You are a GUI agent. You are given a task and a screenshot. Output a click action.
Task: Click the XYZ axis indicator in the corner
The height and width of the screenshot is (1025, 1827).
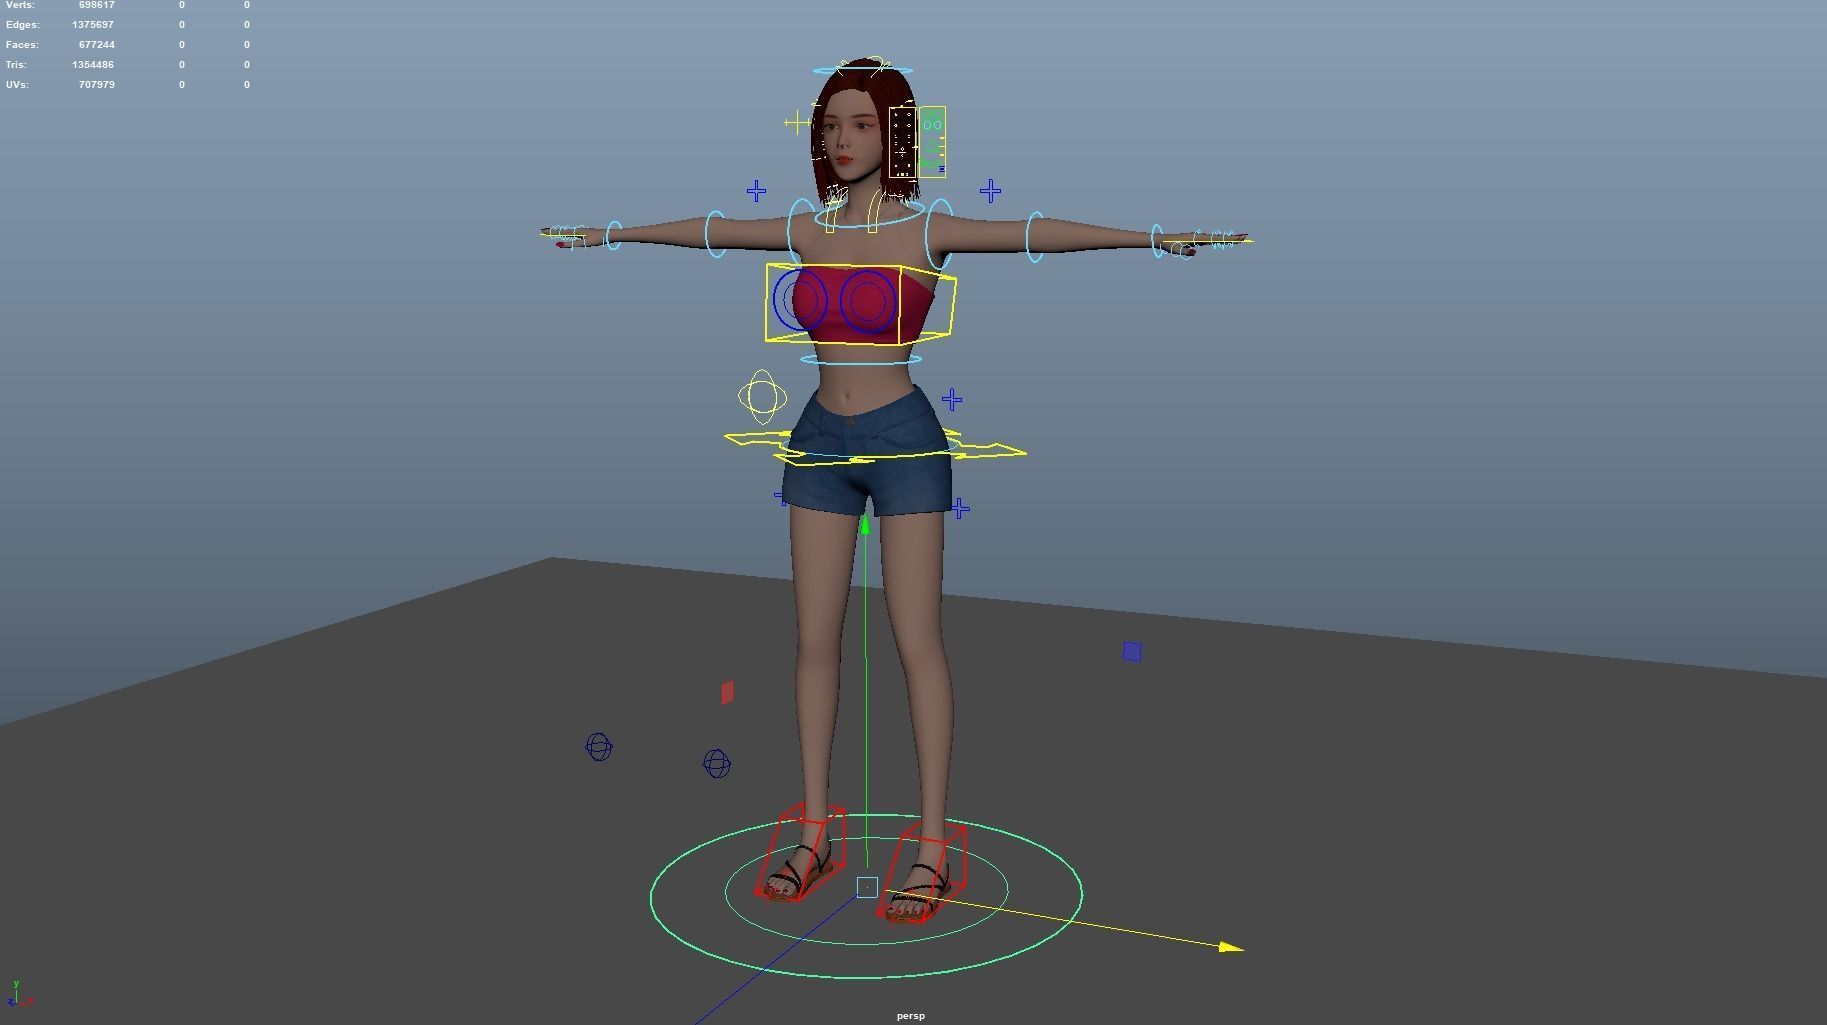(20, 993)
